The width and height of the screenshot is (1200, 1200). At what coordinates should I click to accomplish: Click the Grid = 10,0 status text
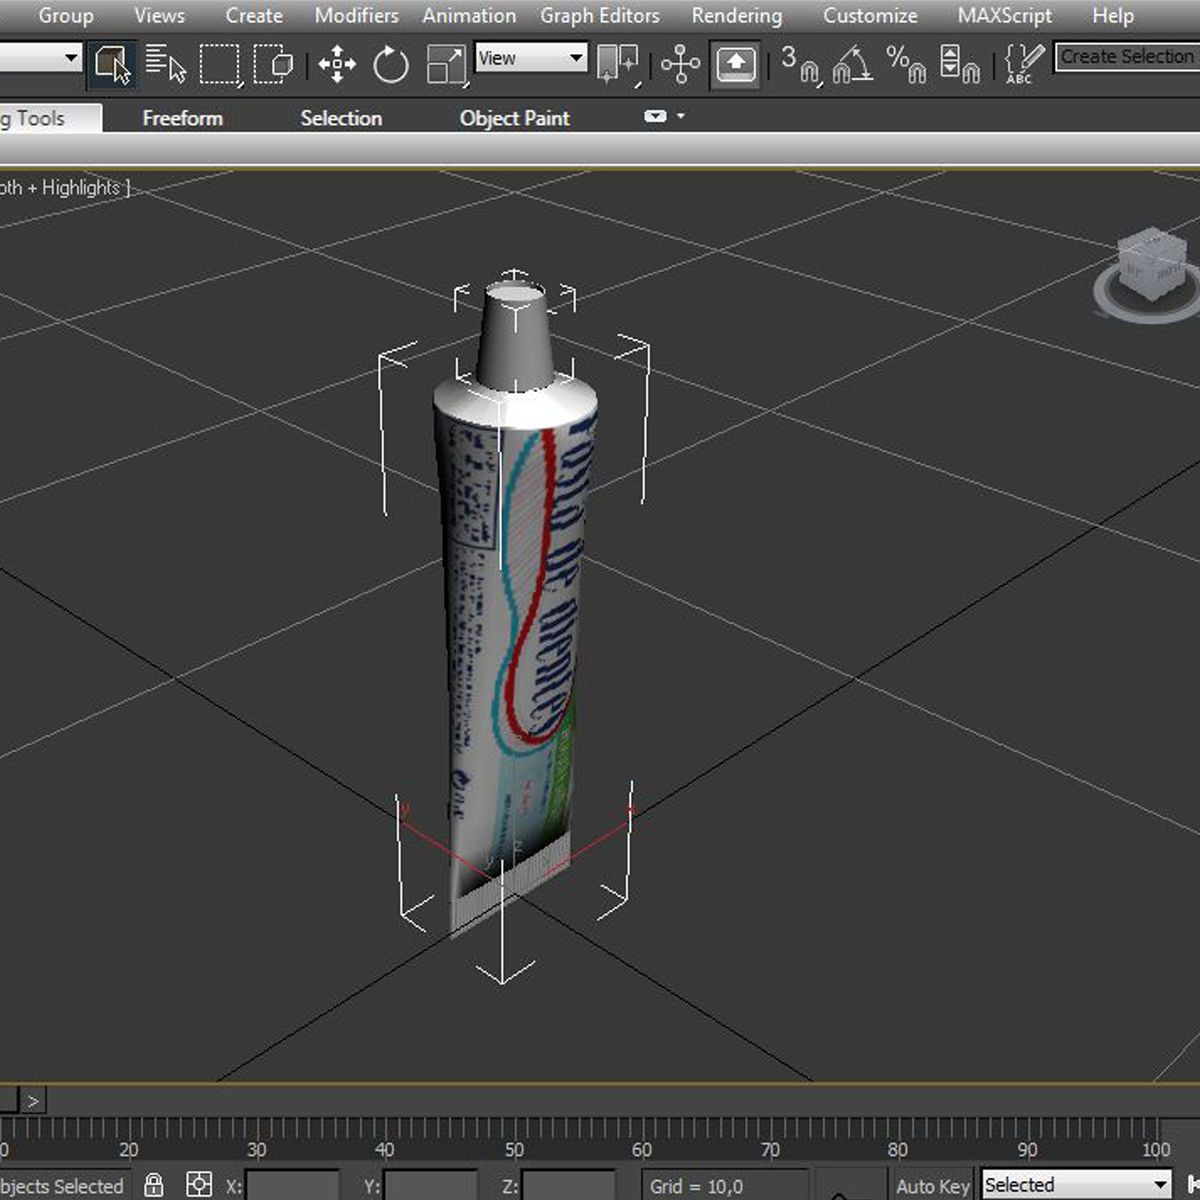click(x=697, y=1187)
